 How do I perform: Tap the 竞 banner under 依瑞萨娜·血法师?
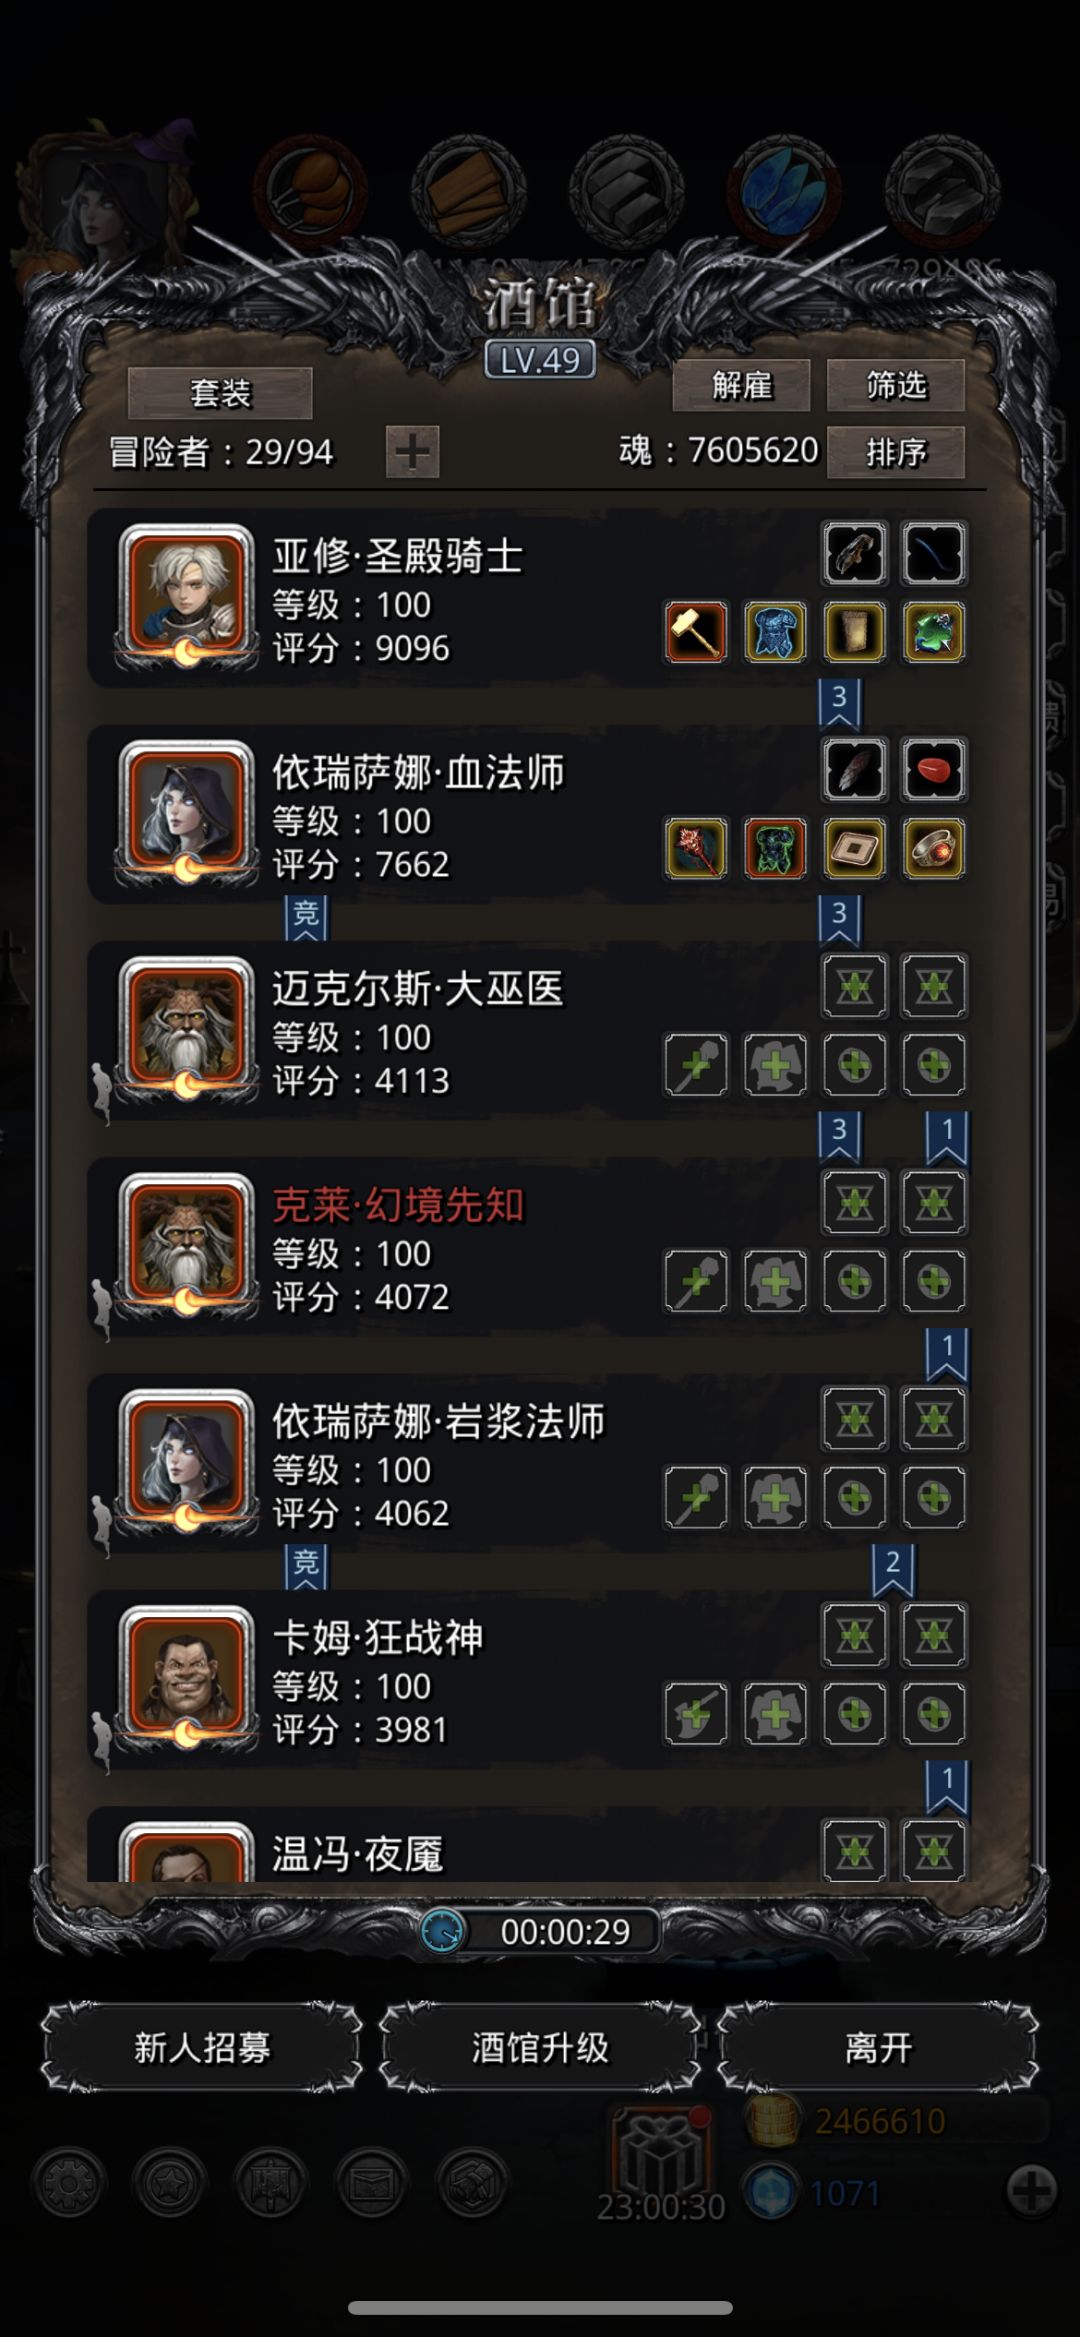tap(306, 916)
